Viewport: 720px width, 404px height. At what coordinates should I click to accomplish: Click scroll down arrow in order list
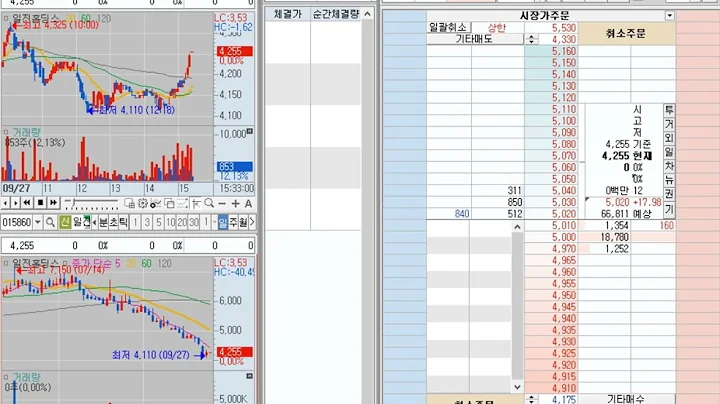coord(518,387)
